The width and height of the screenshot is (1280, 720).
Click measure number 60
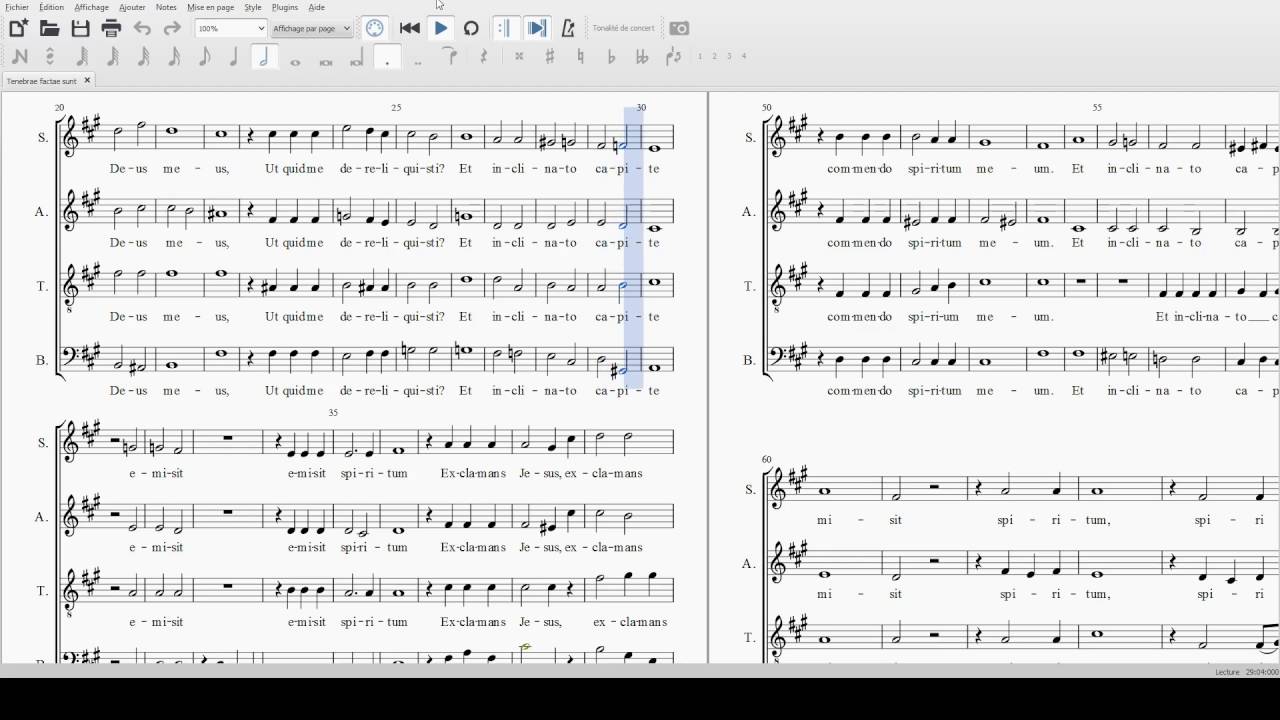tap(767, 460)
